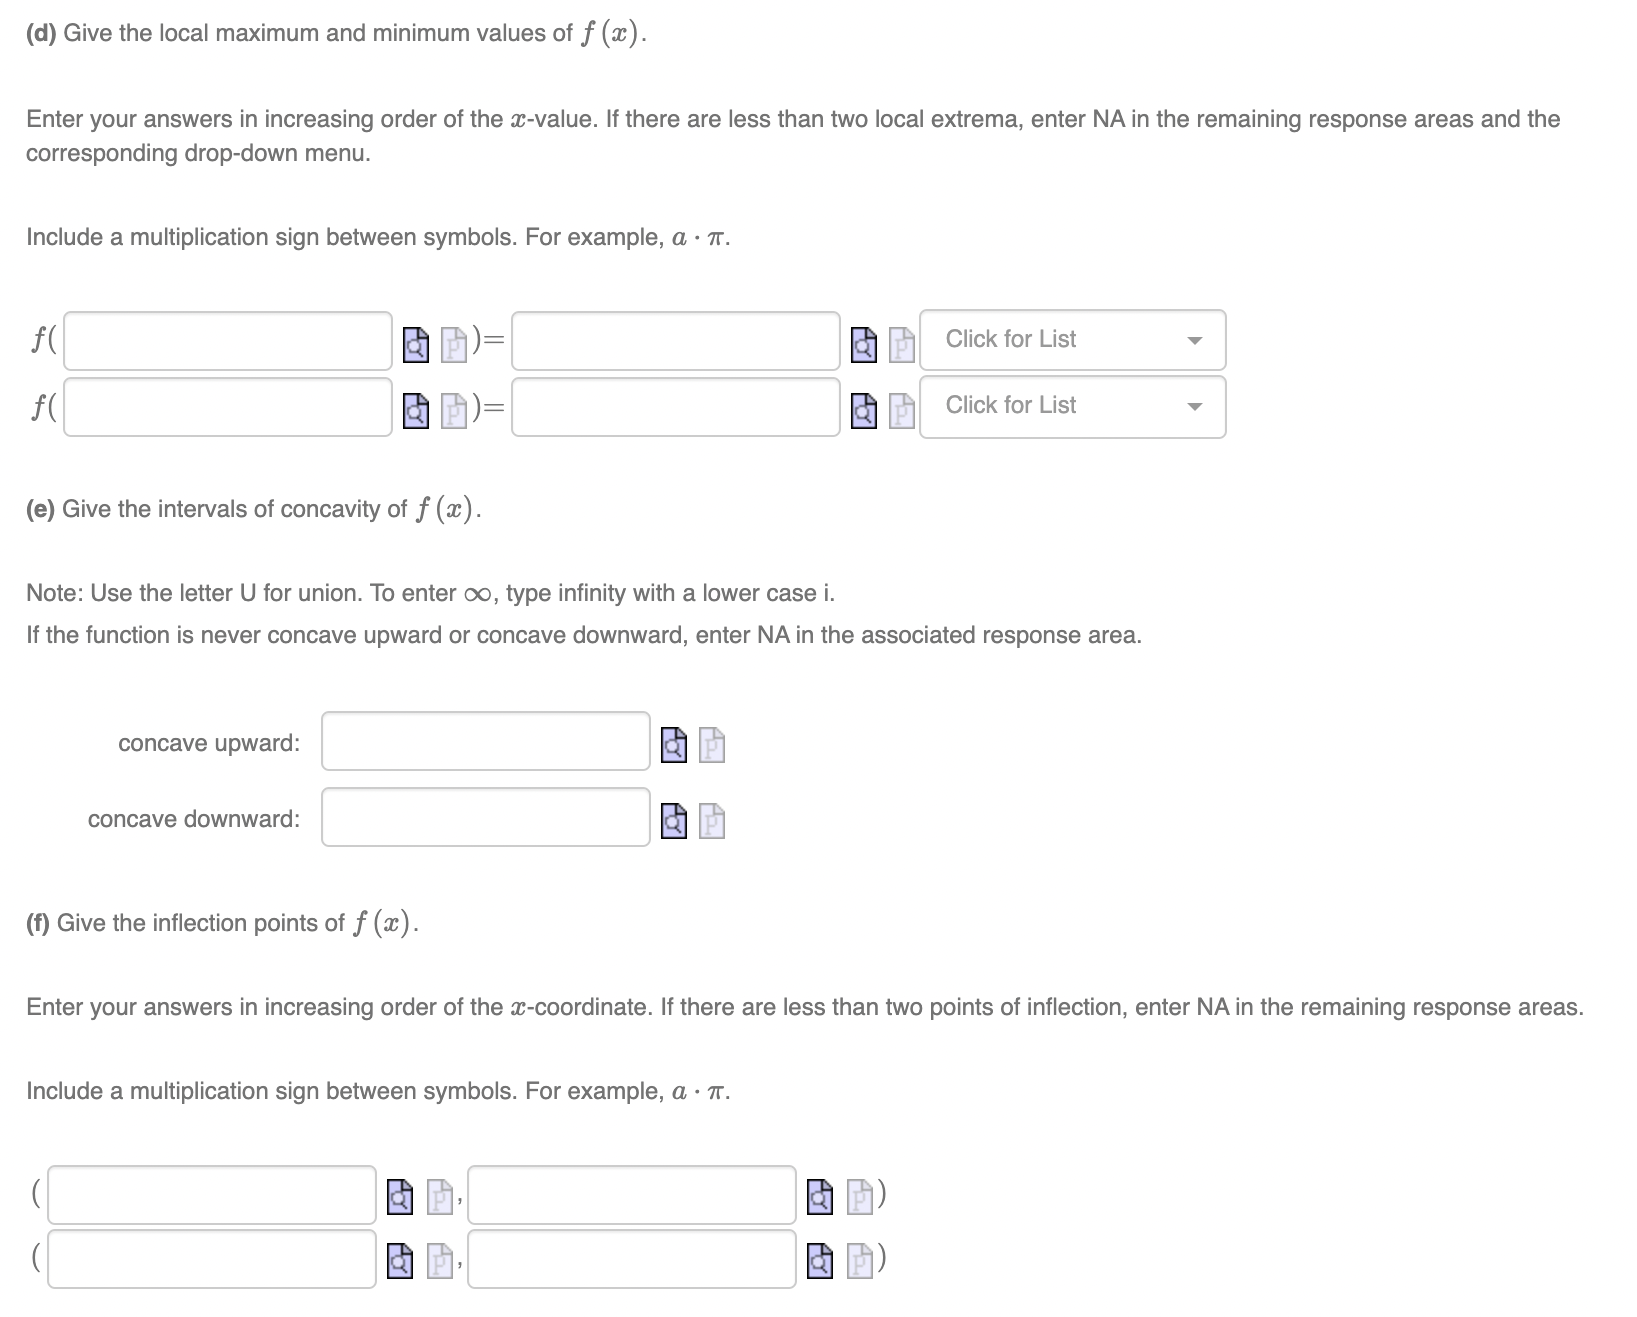Click the preview icon beside the concave upward field
The width and height of the screenshot is (1637, 1317).
pos(672,743)
